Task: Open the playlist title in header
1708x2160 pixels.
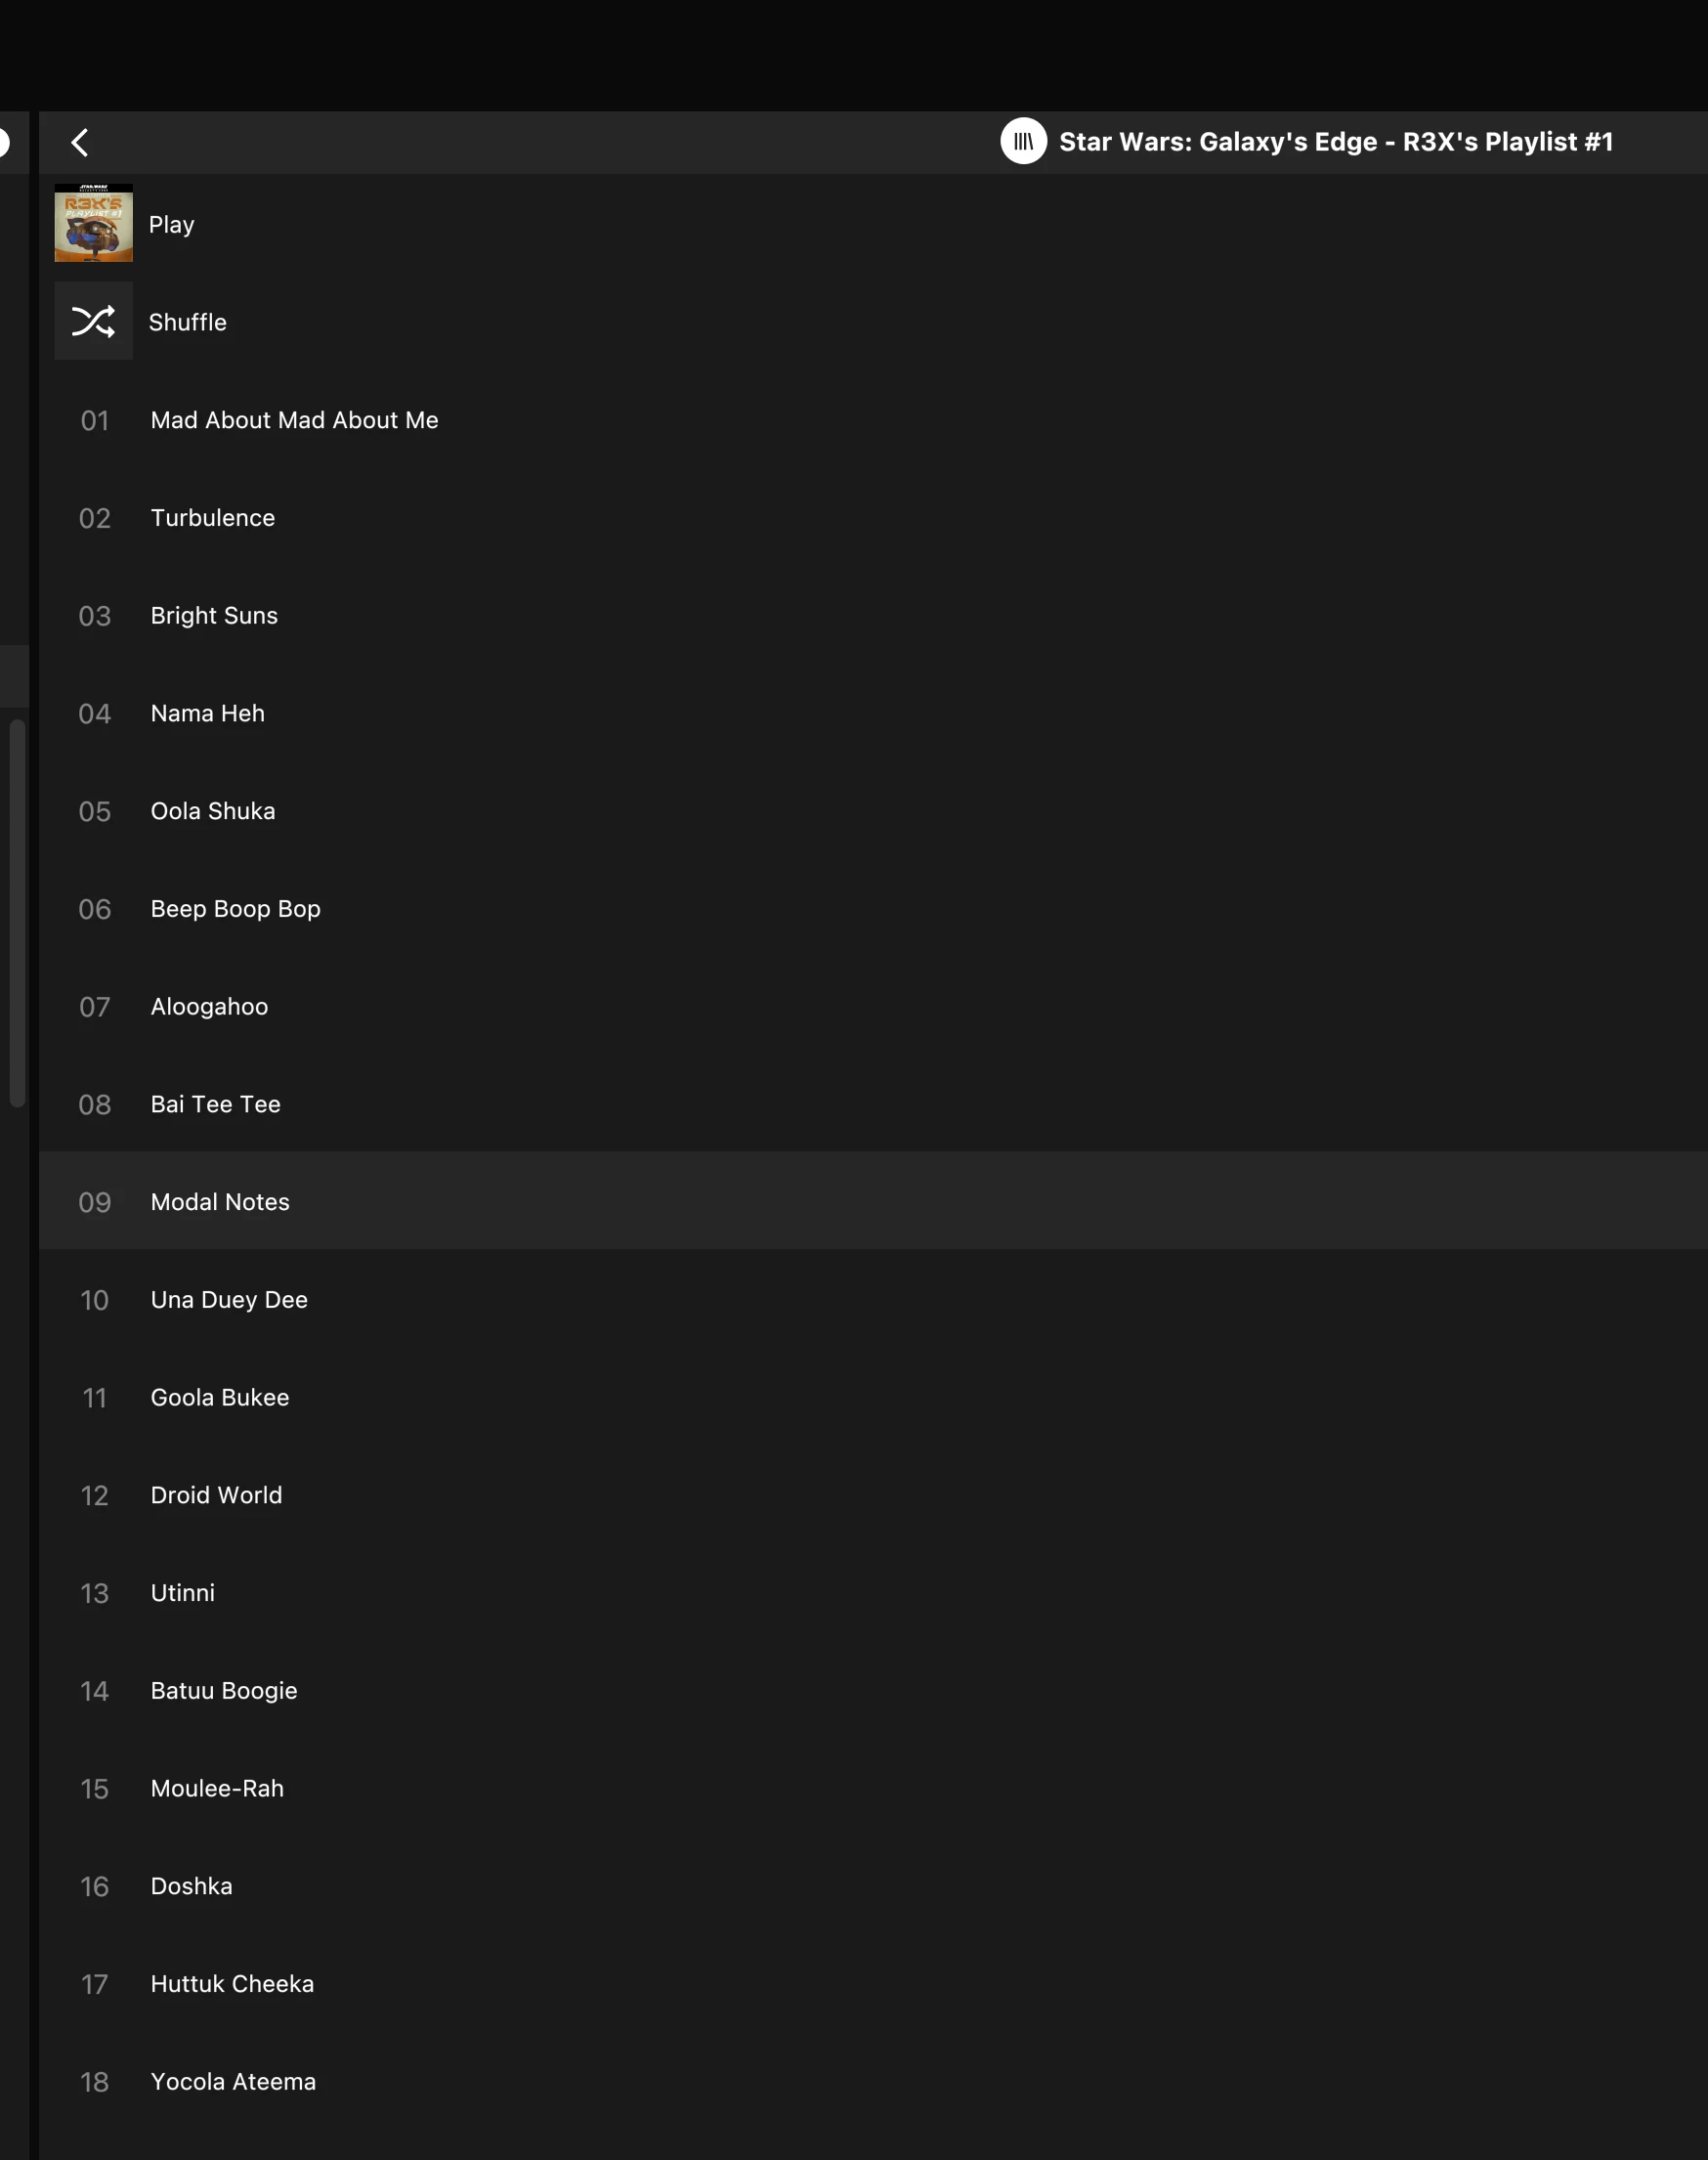Action: tap(1335, 142)
